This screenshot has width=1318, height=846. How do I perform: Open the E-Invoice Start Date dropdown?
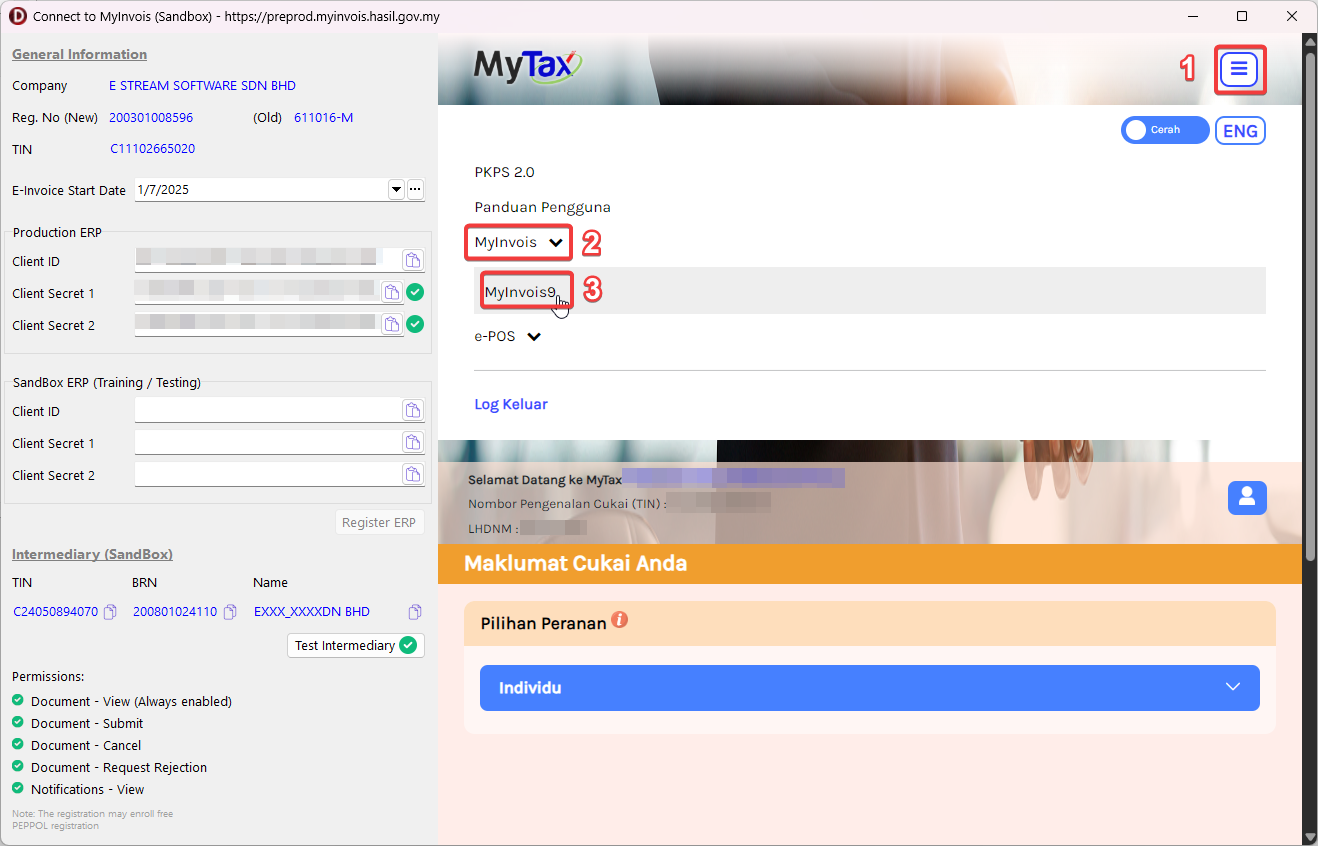tap(395, 189)
